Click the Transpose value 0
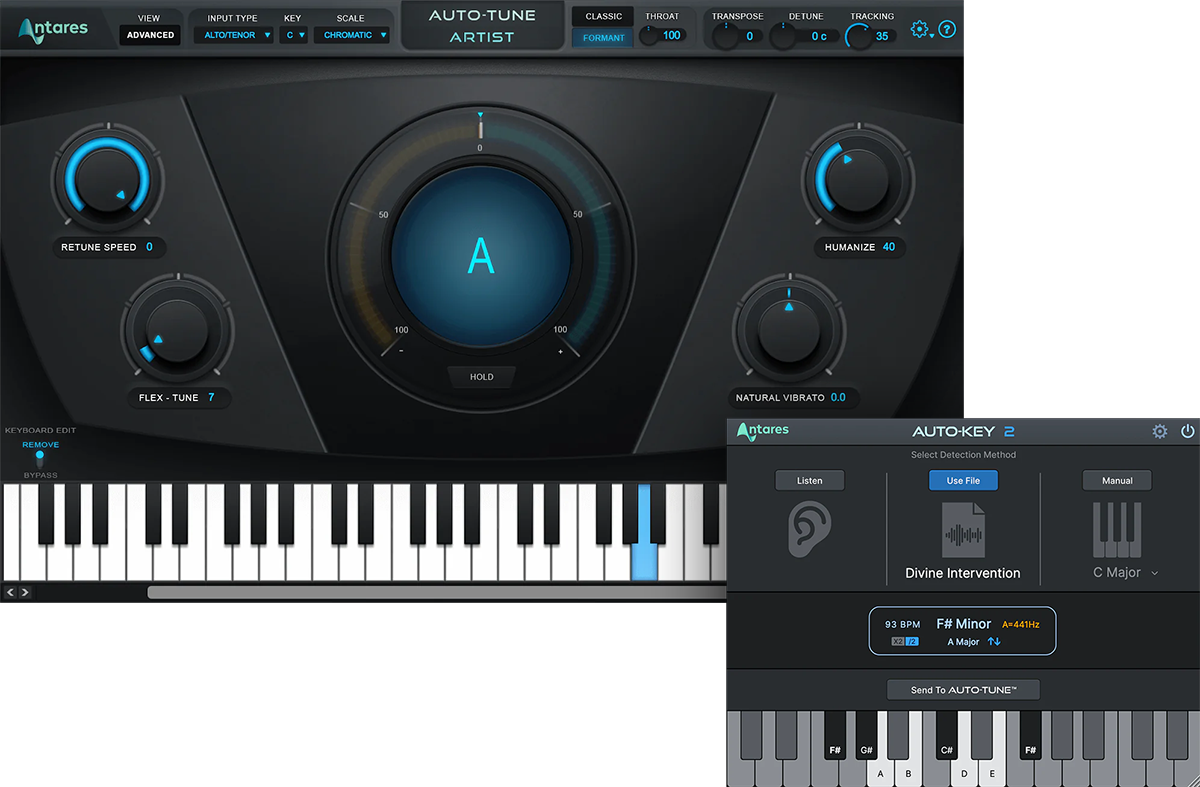Viewport: 1200px width, 787px height. (749, 36)
